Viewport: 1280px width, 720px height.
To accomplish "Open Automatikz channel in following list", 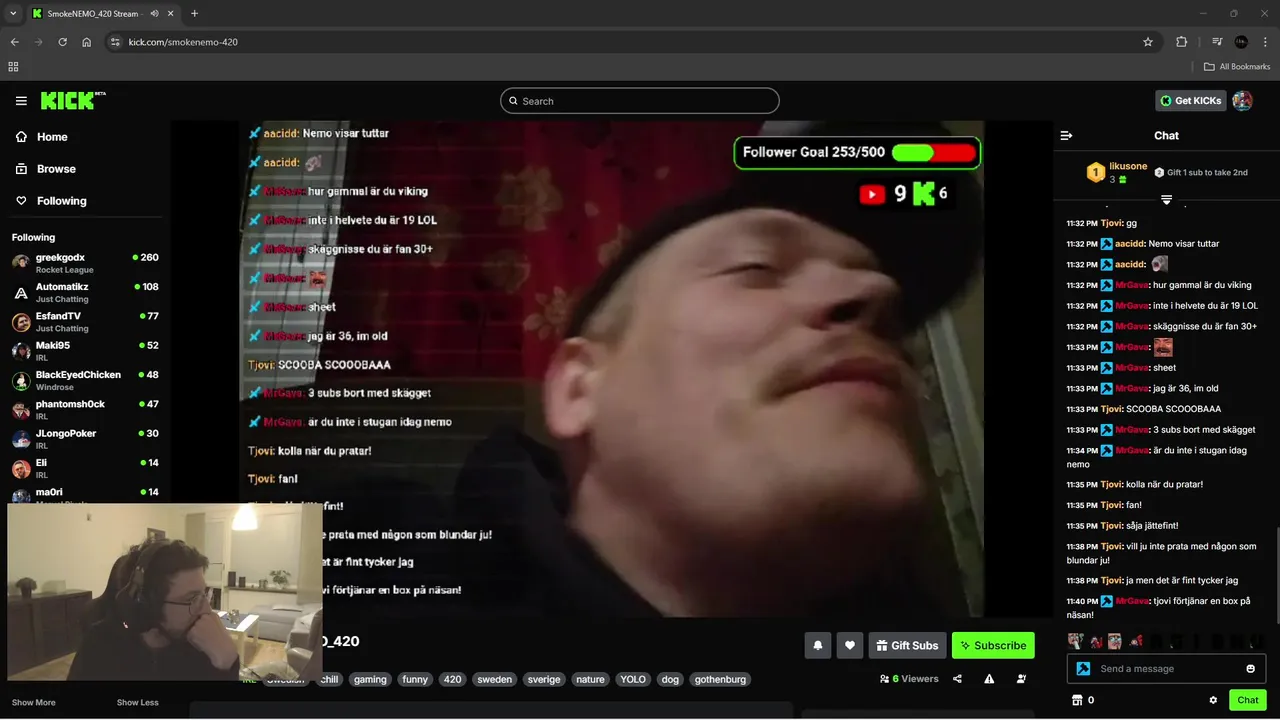I will (x=85, y=292).
